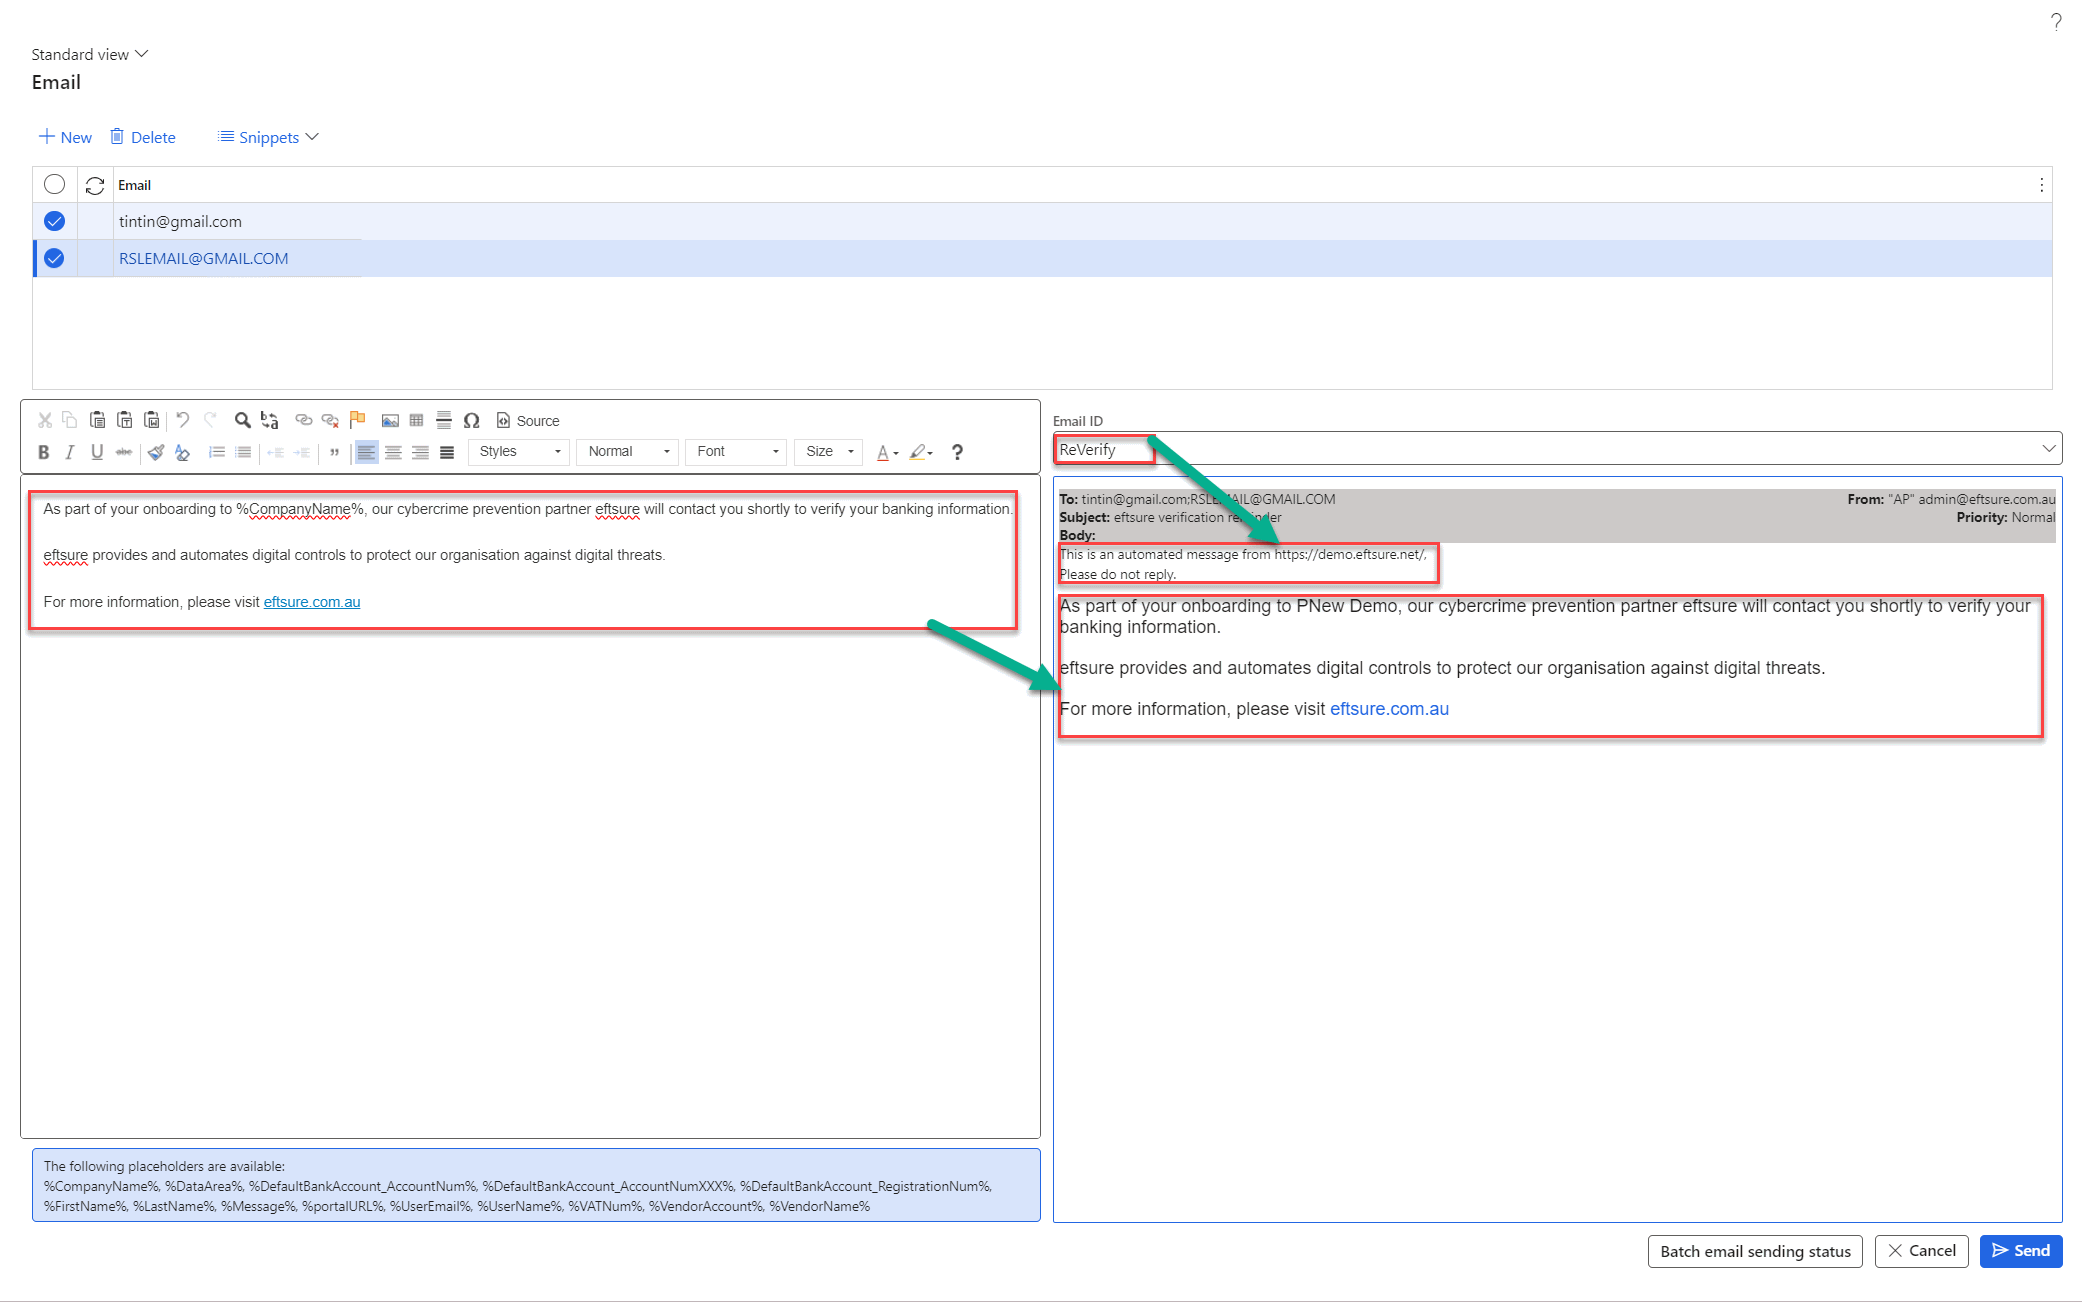Viewport: 2082px width, 1302px height.
Task: Click the help question mark top right
Action: (x=2055, y=21)
